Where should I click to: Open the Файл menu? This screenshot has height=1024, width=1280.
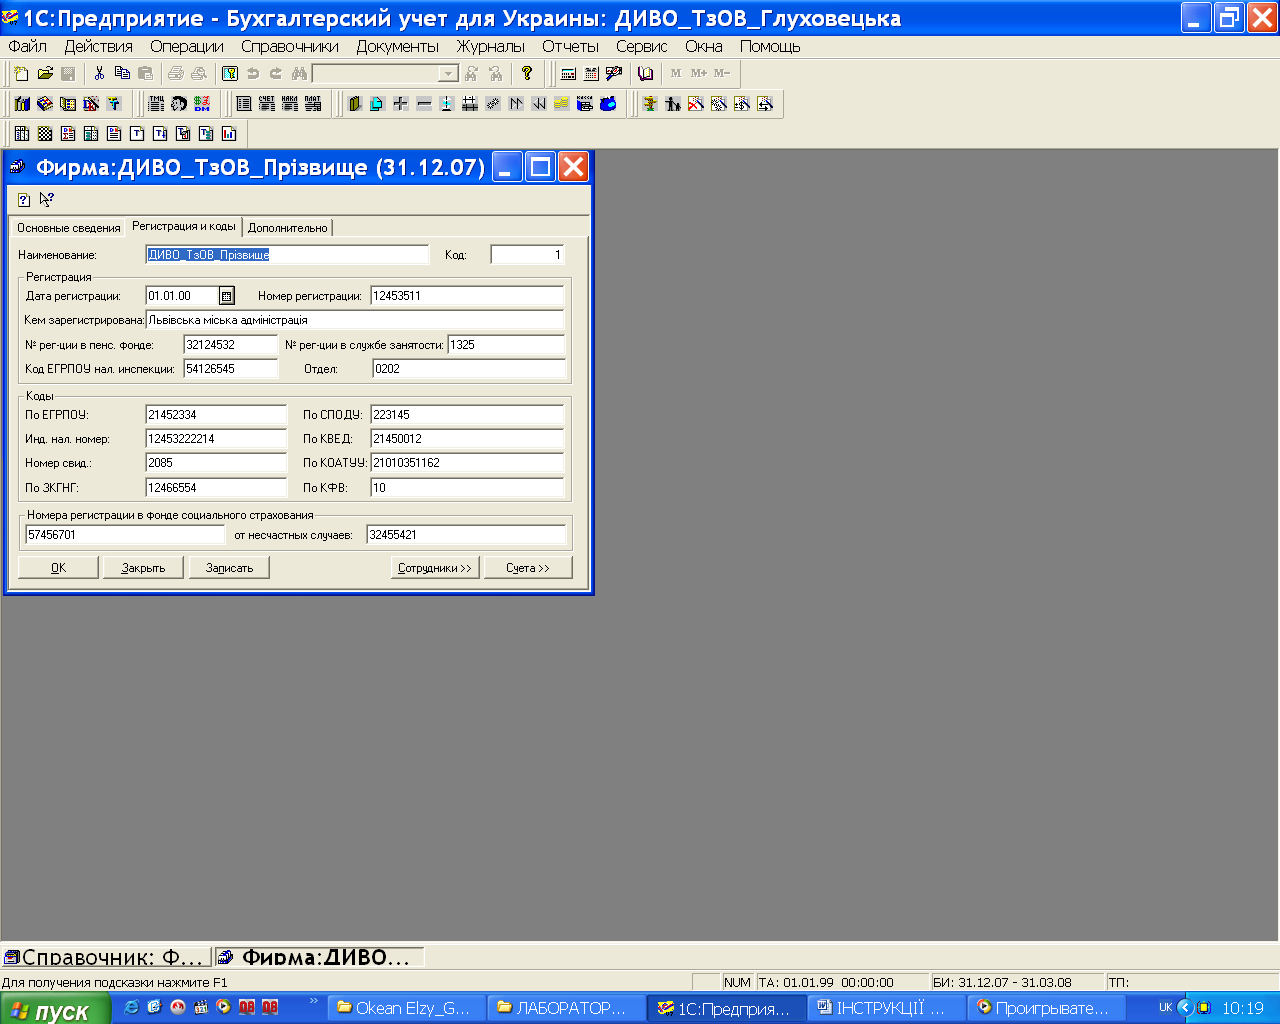point(27,46)
